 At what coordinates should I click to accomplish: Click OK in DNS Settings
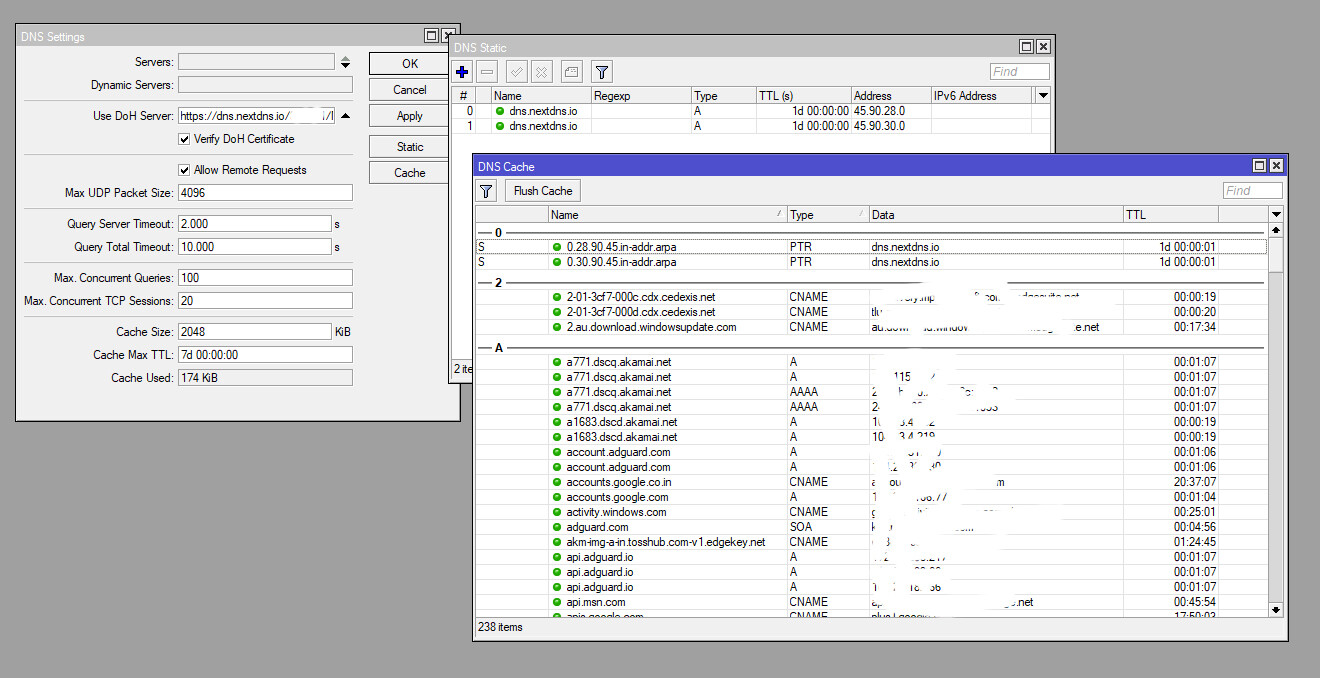point(410,63)
